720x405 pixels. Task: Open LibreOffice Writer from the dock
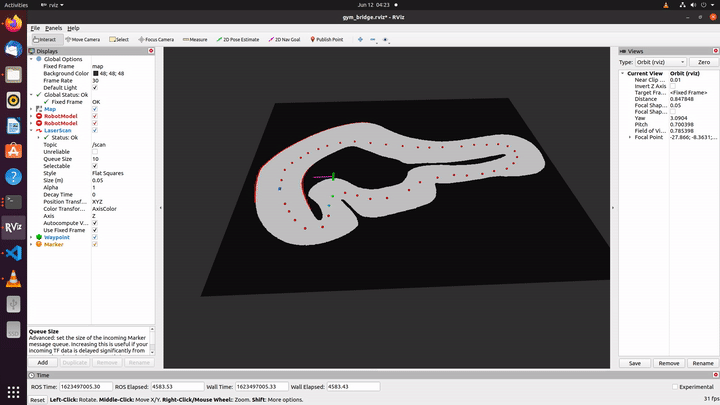click(13, 125)
